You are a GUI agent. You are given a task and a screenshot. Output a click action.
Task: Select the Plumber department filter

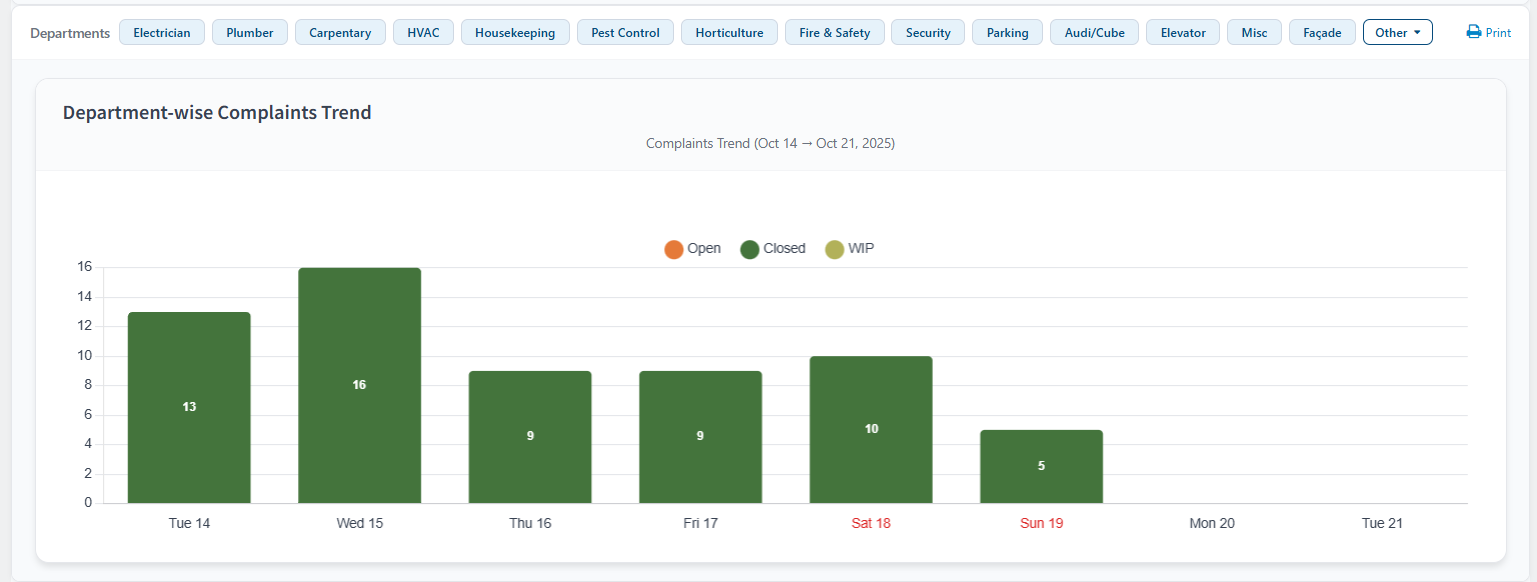coord(250,32)
